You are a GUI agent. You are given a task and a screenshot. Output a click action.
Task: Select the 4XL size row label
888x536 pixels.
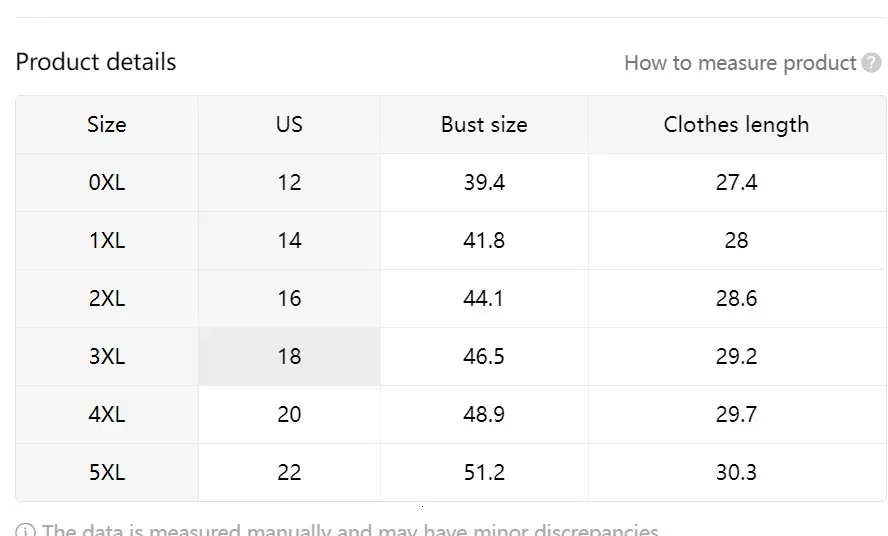click(107, 414)
